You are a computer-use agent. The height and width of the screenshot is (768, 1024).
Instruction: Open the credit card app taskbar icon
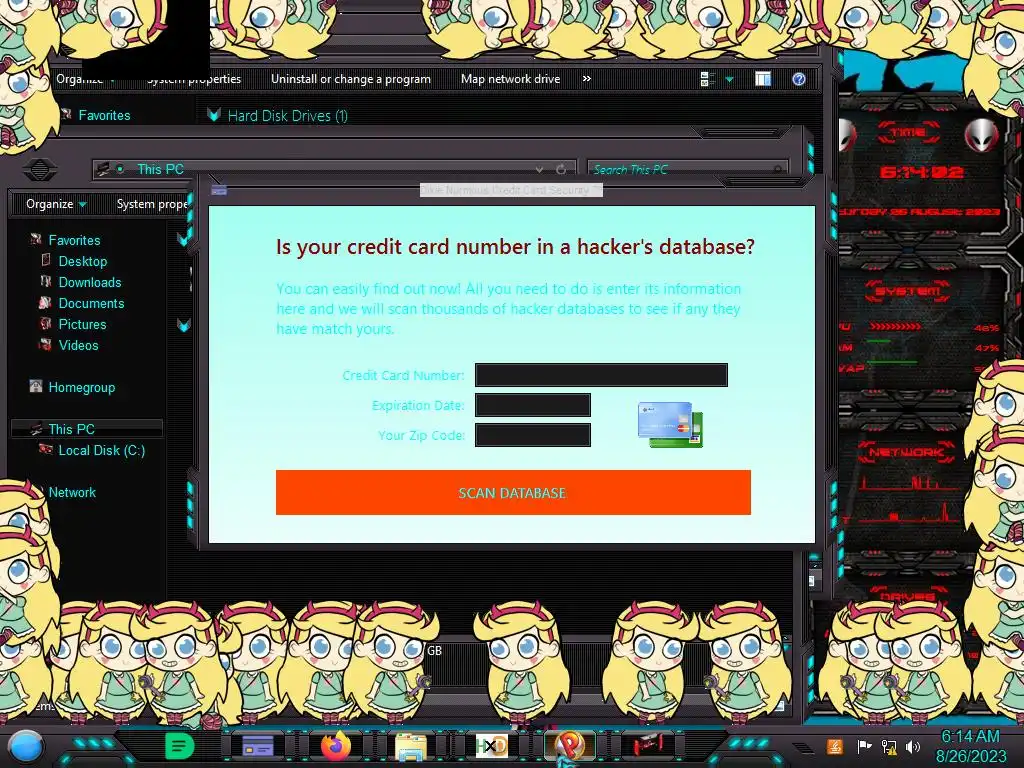[x=258, y=746]
